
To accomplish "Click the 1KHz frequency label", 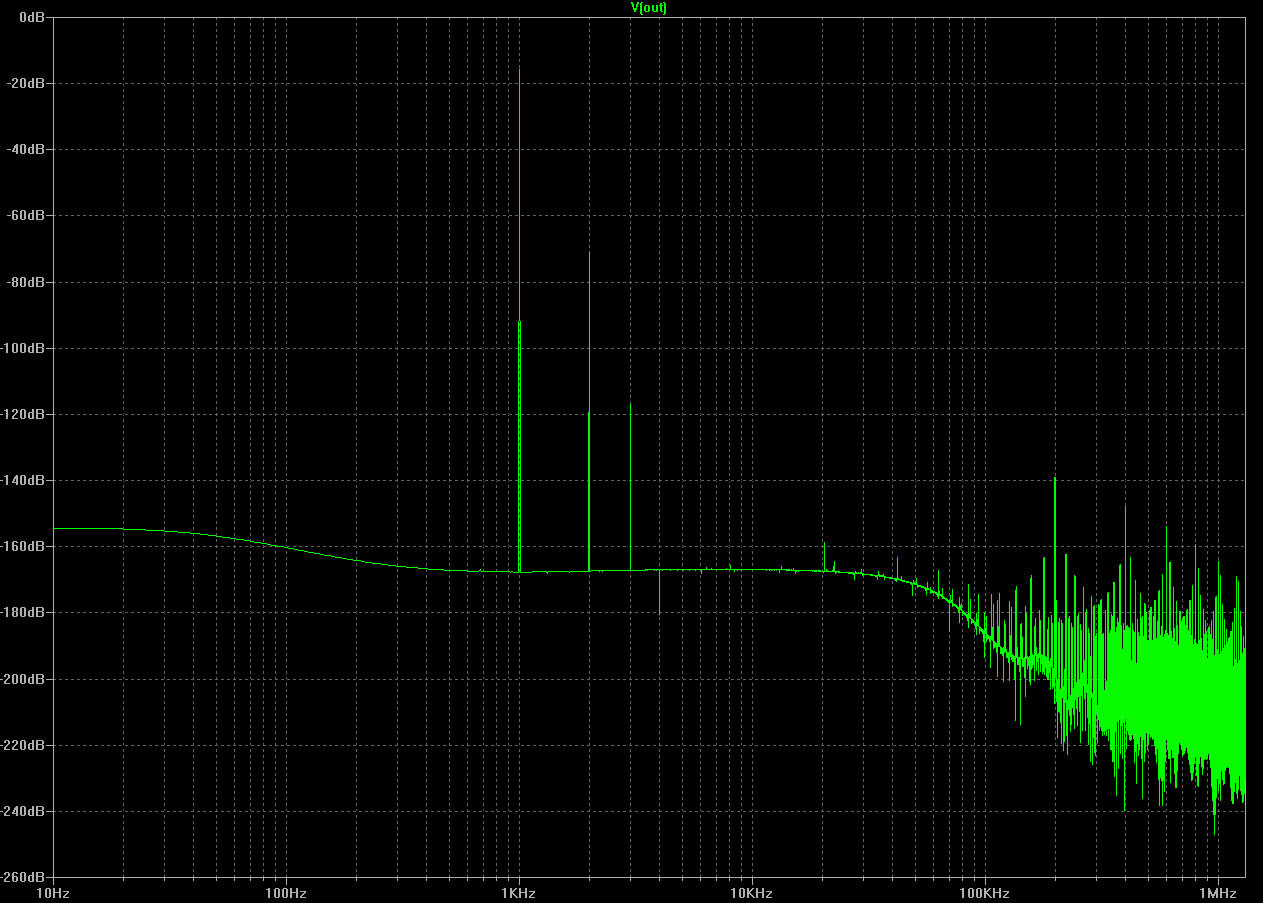I will [519, 891].
